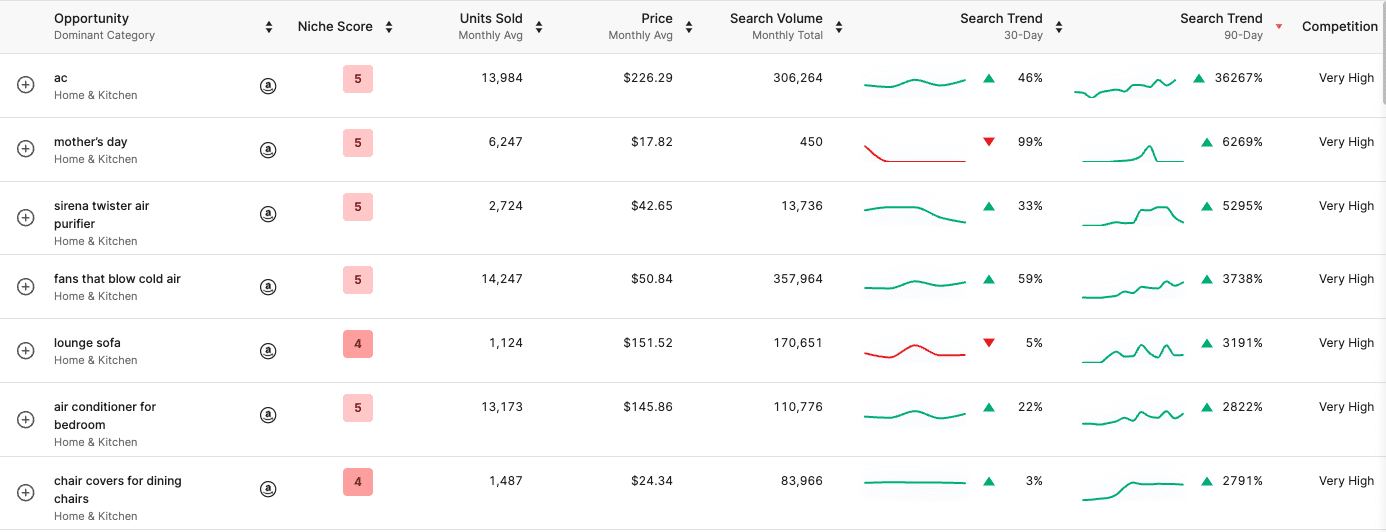Sort by Search Volume arrows
The height and width of the screenshot is (532, 1386).
[839, 27]
